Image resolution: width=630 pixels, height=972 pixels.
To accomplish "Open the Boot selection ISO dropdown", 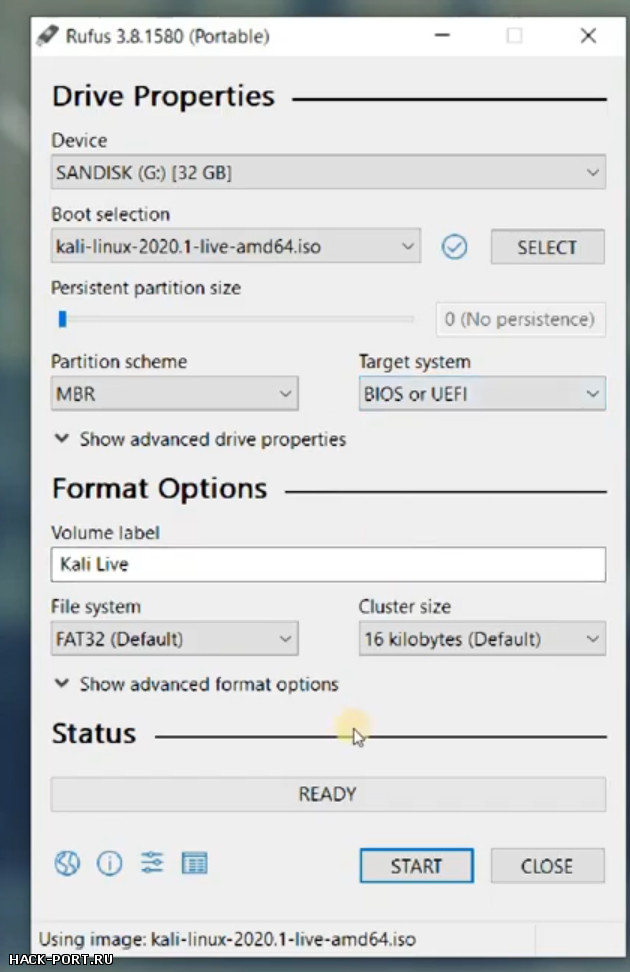I will point(236,246).
